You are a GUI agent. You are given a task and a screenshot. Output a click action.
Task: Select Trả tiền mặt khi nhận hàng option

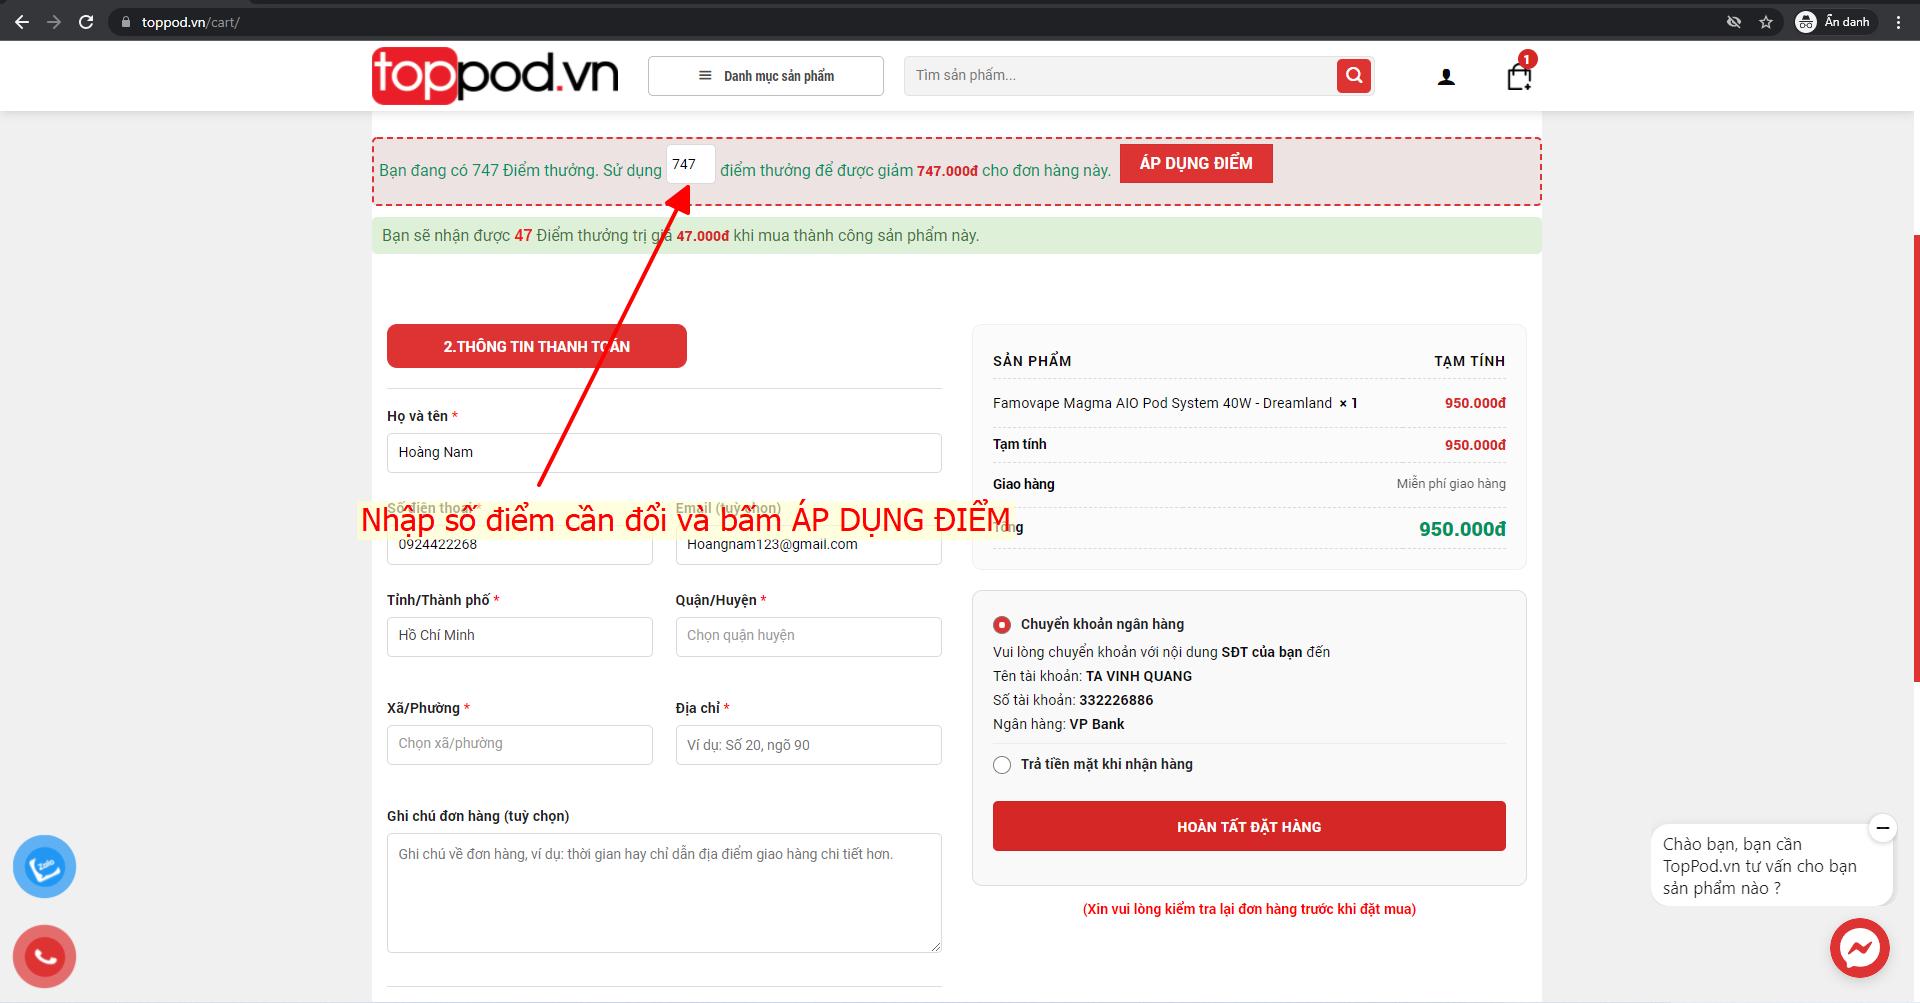tap(1002, 765)
